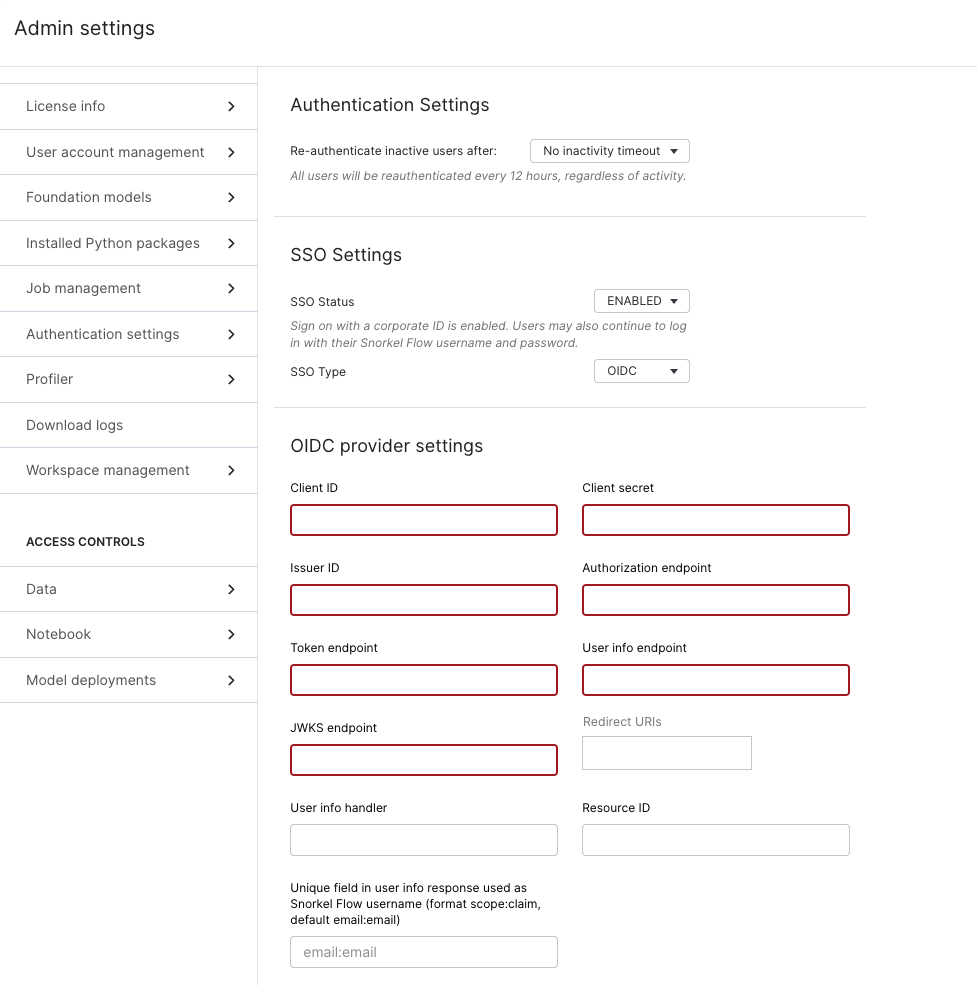
Task: Open Authentication settings in the sidebar
Action: [128, 334]
